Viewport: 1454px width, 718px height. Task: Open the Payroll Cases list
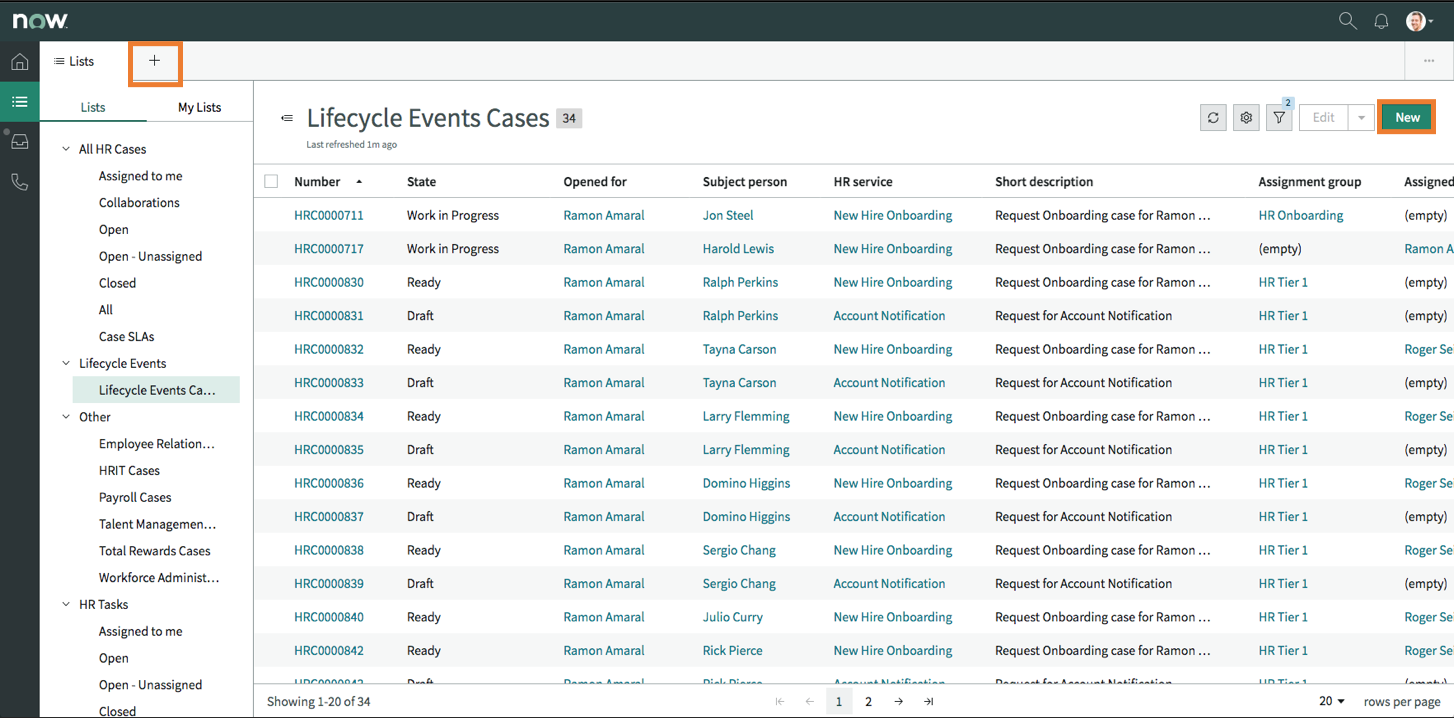click(x=135, y=497)
